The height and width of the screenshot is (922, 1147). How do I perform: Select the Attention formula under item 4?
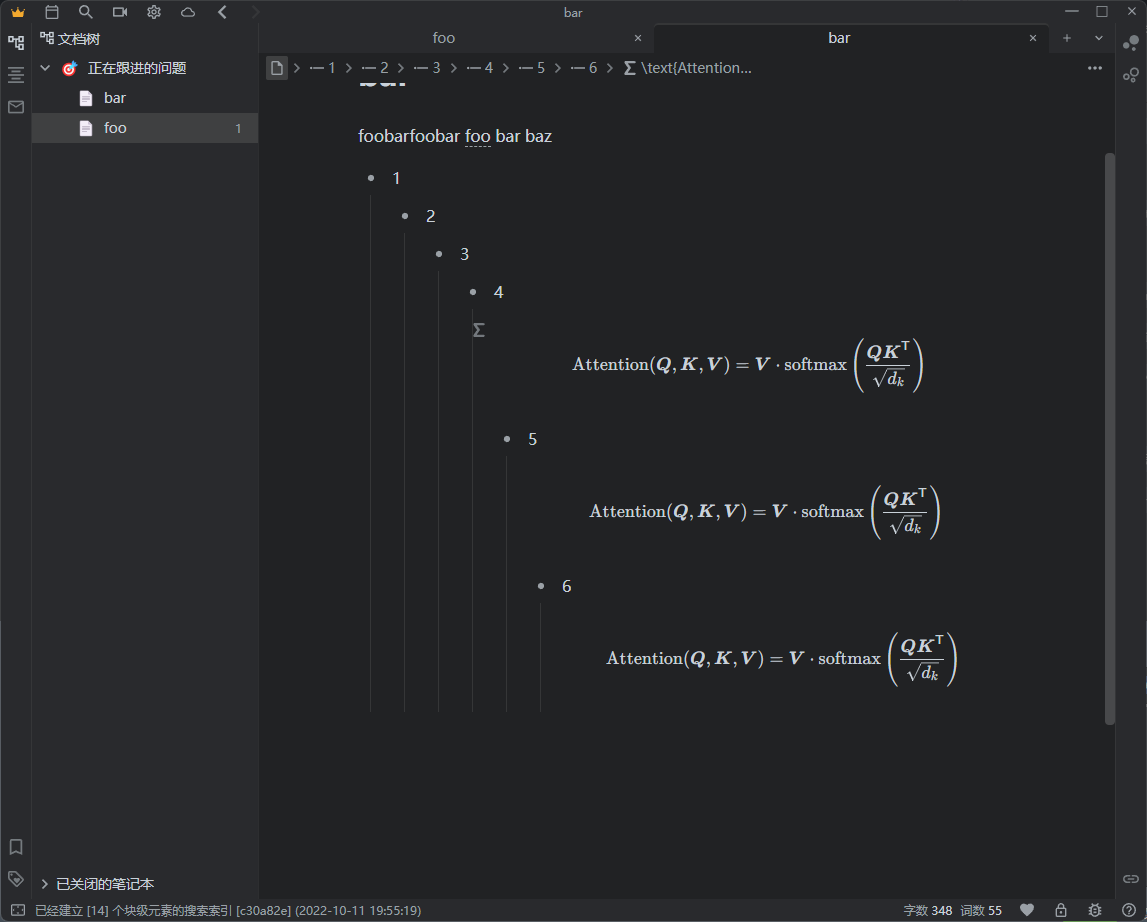click(748, 365)
